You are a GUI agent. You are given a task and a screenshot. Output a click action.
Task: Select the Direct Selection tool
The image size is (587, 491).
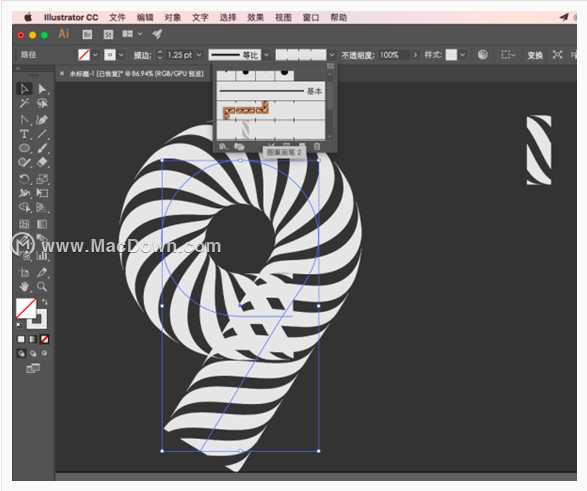42,89
